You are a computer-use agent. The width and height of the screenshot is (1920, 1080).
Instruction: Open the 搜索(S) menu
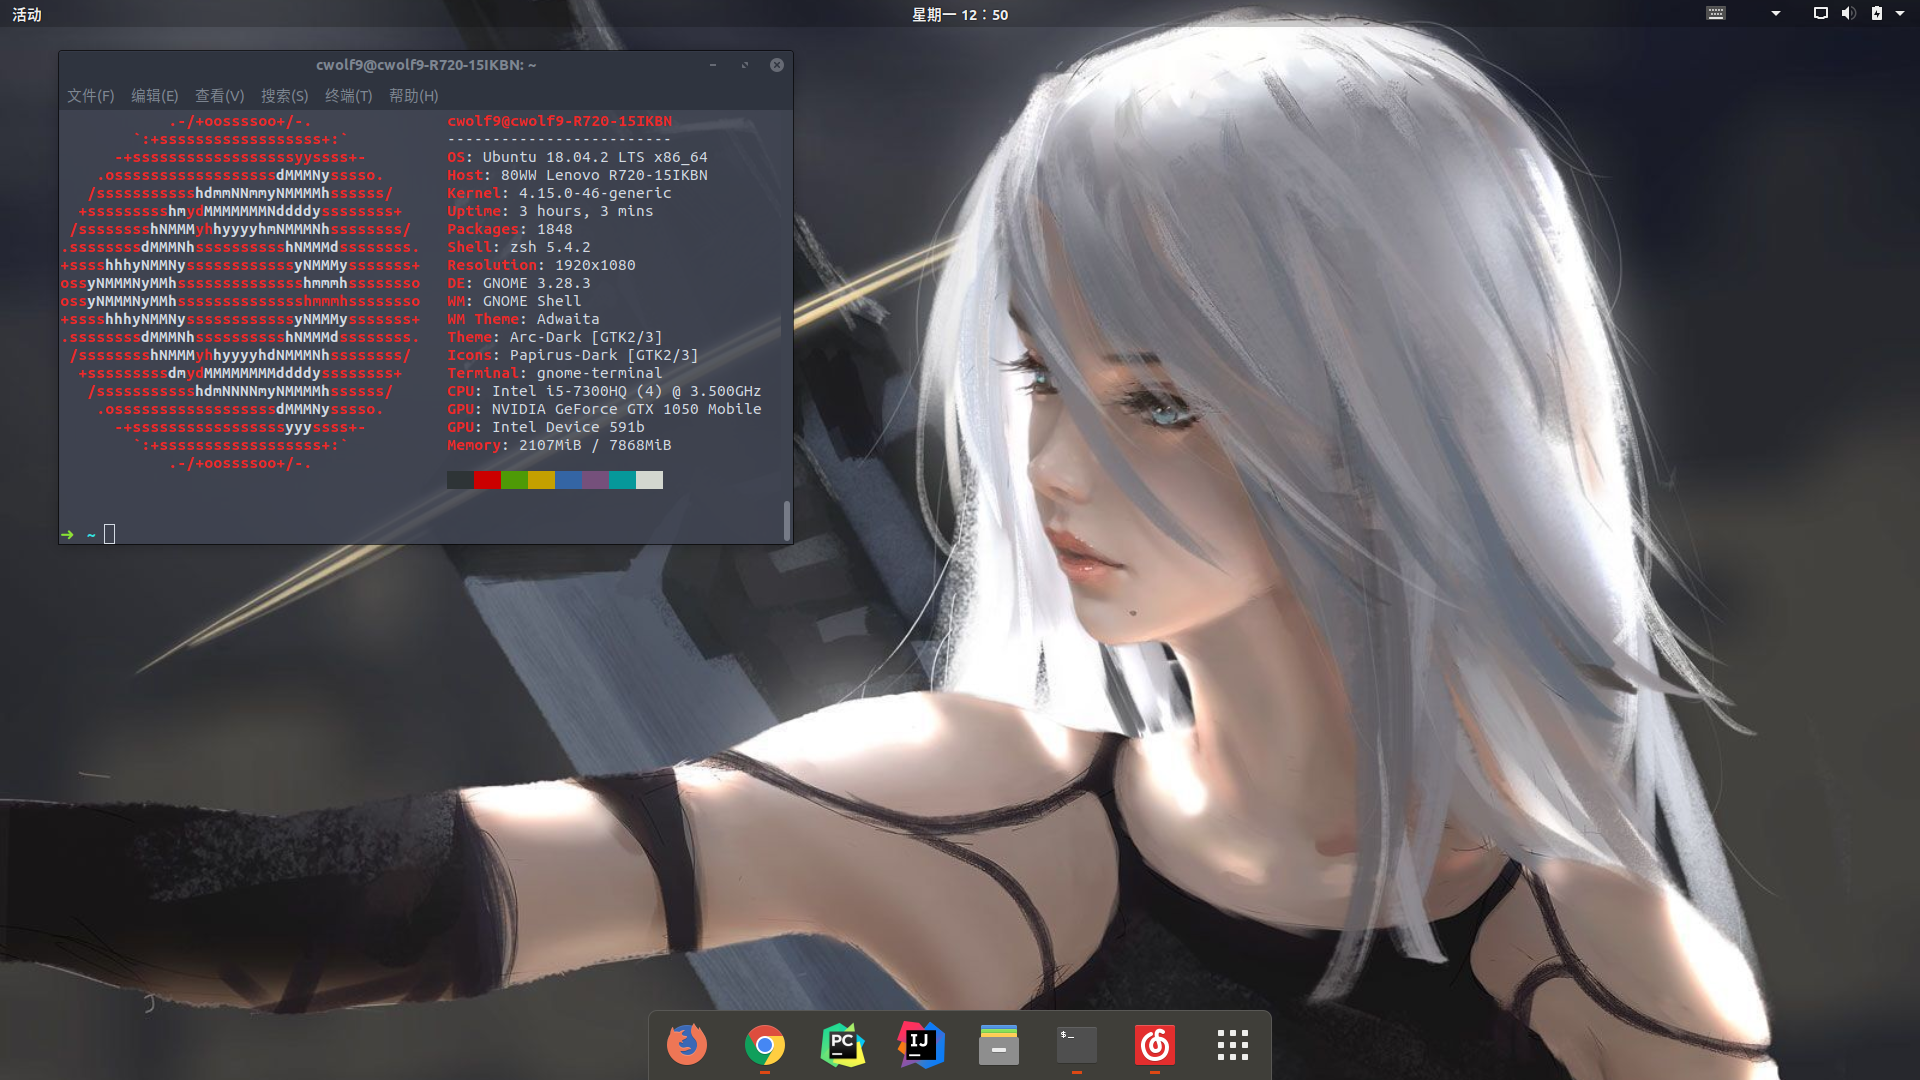click(285, 96)
